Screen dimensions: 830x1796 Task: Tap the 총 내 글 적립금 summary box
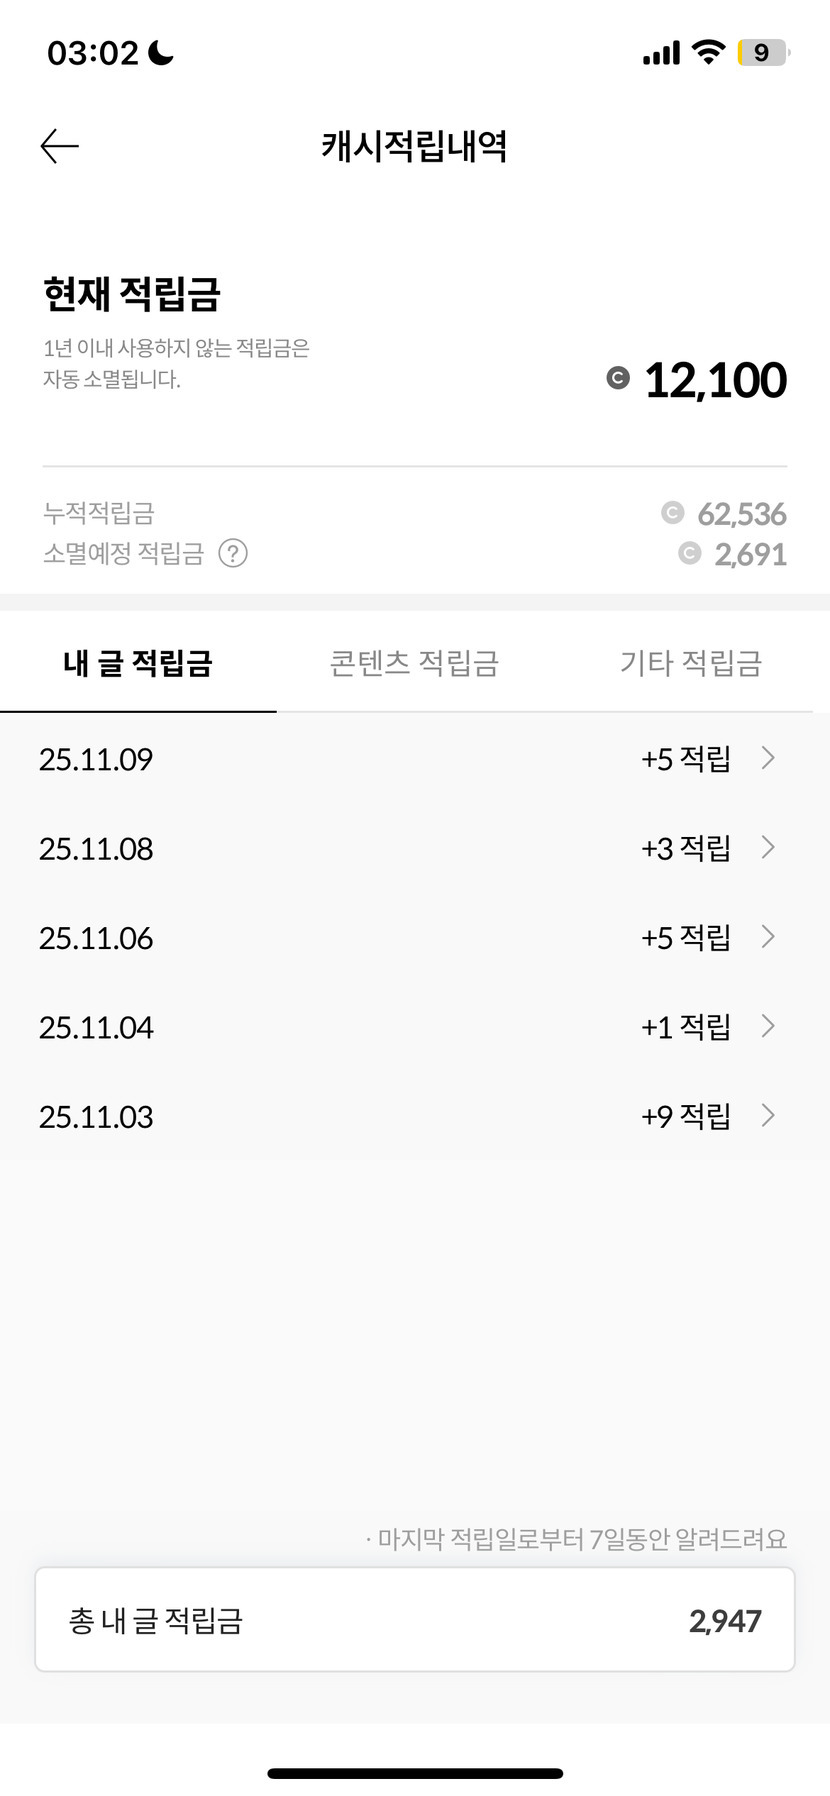pyautogui.click(x=415, y=1620)
